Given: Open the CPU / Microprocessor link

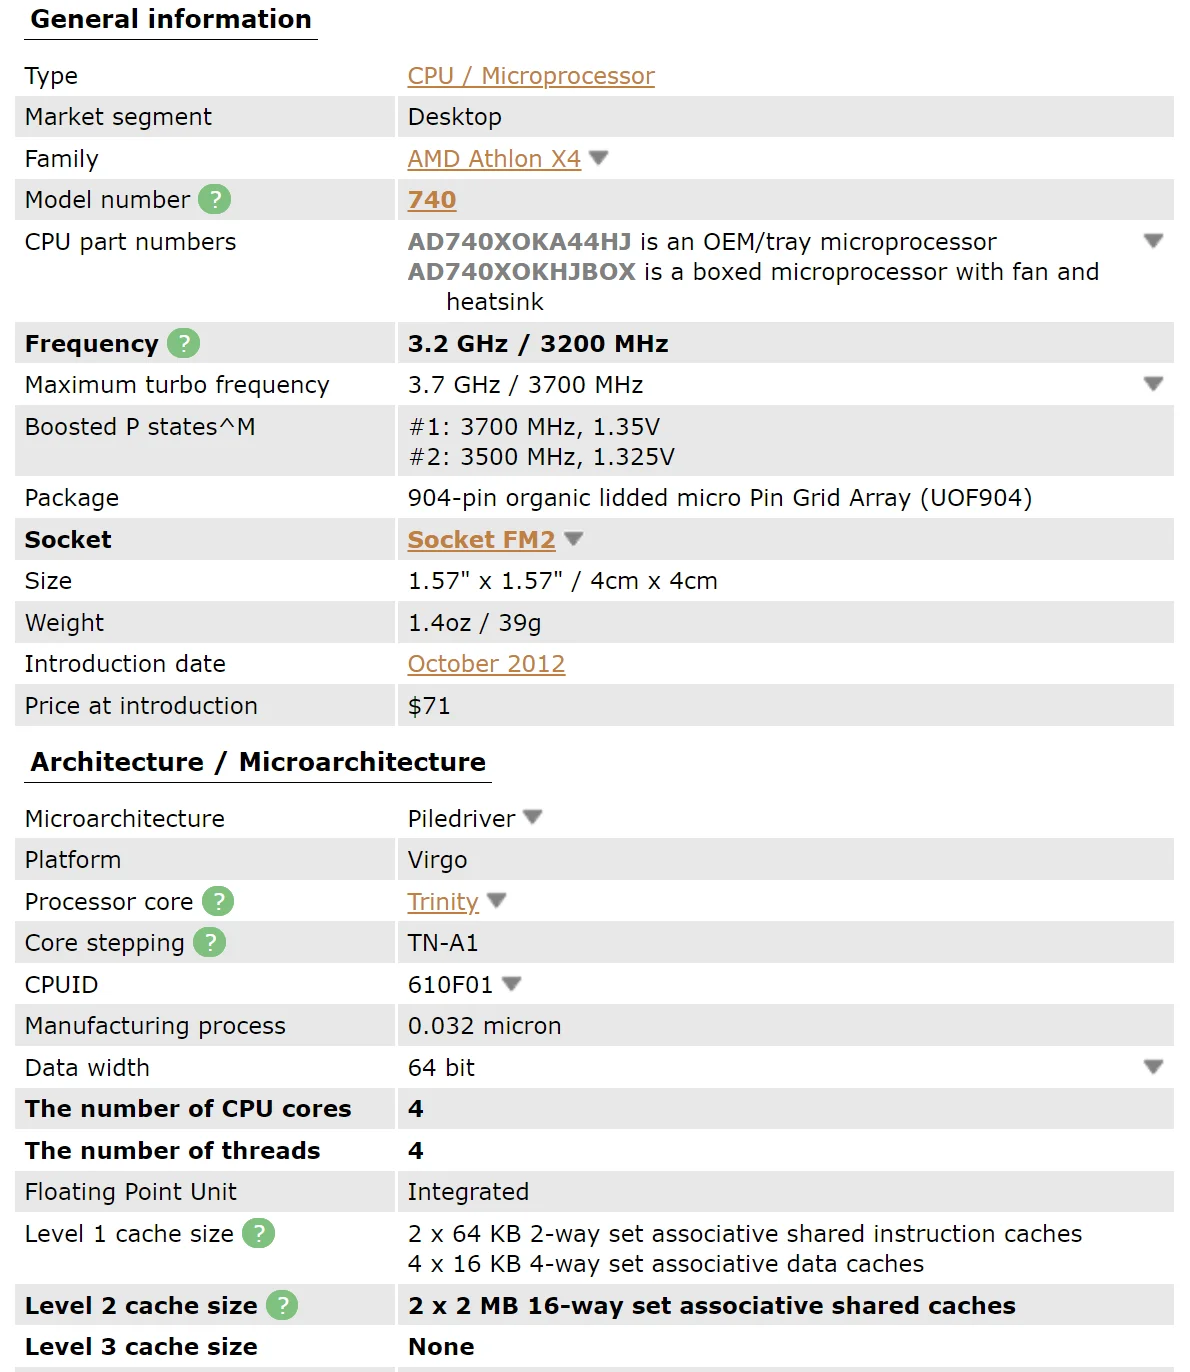Looking at the screenshot, I should tap(531, 76).
